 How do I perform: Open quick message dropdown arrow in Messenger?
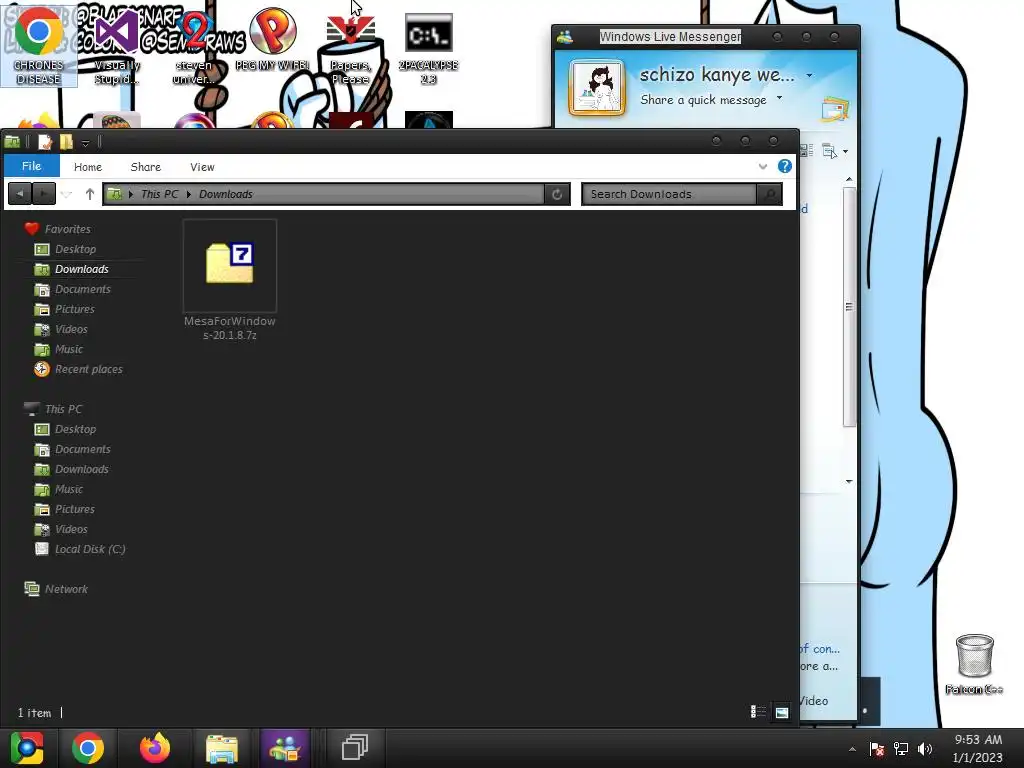click(x=779, y=98)
